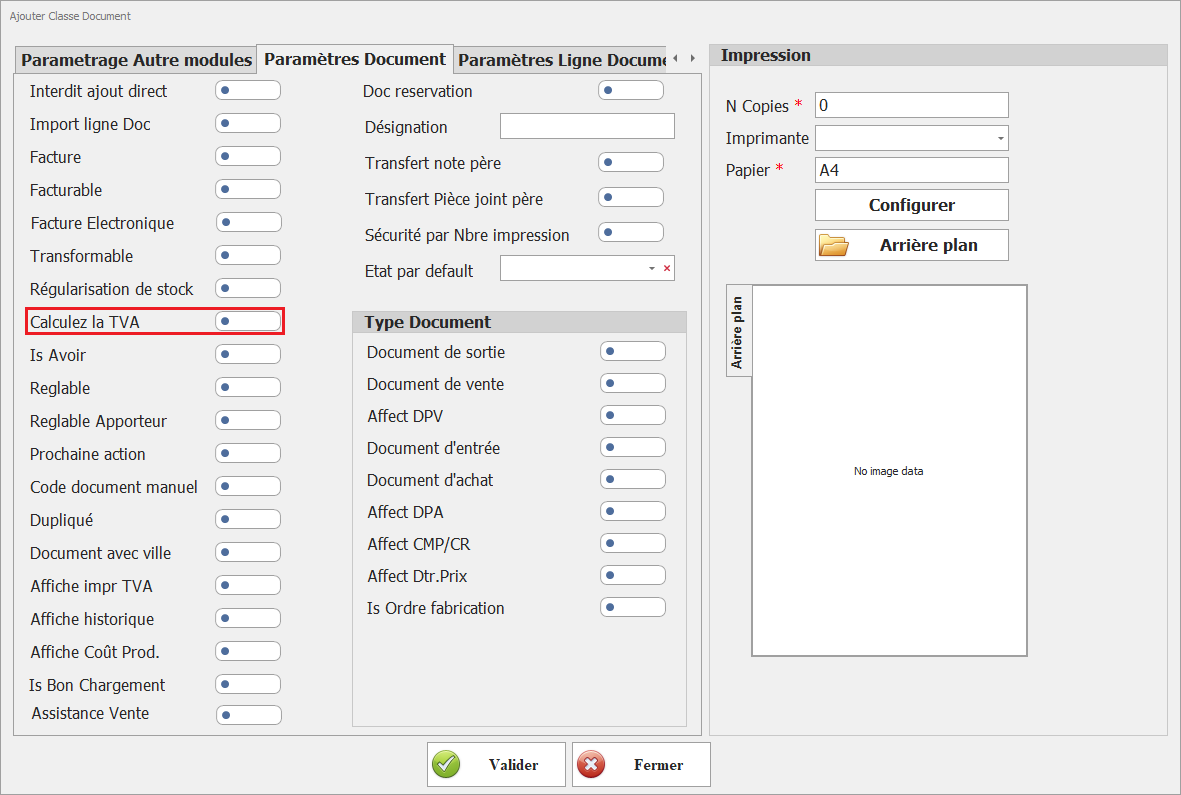Enable Transfert Pièce joint père switch
Viewport: 1181px width, 795px height.
pos(631,197)
